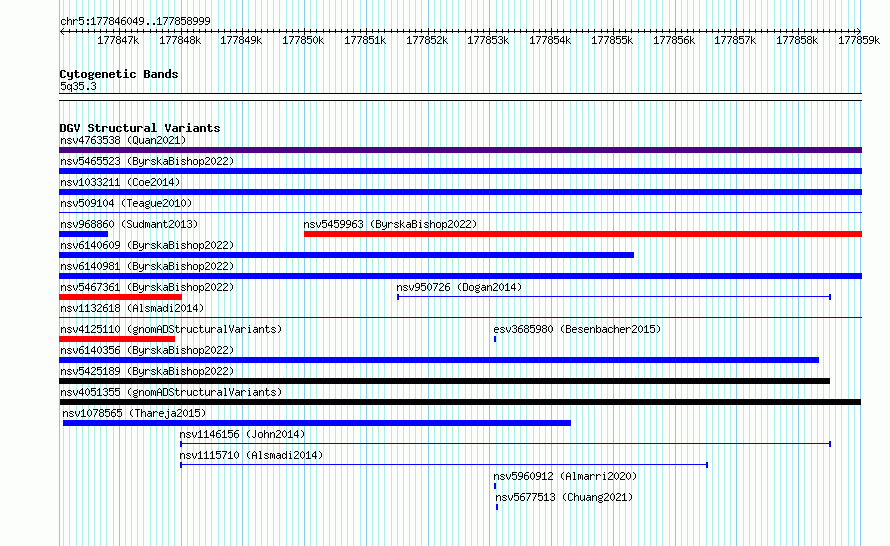The height and width of the screenshot is (546, 890).
Task: Select nsv509104 (Teague2010) label
Action: [x=126, y=203]
